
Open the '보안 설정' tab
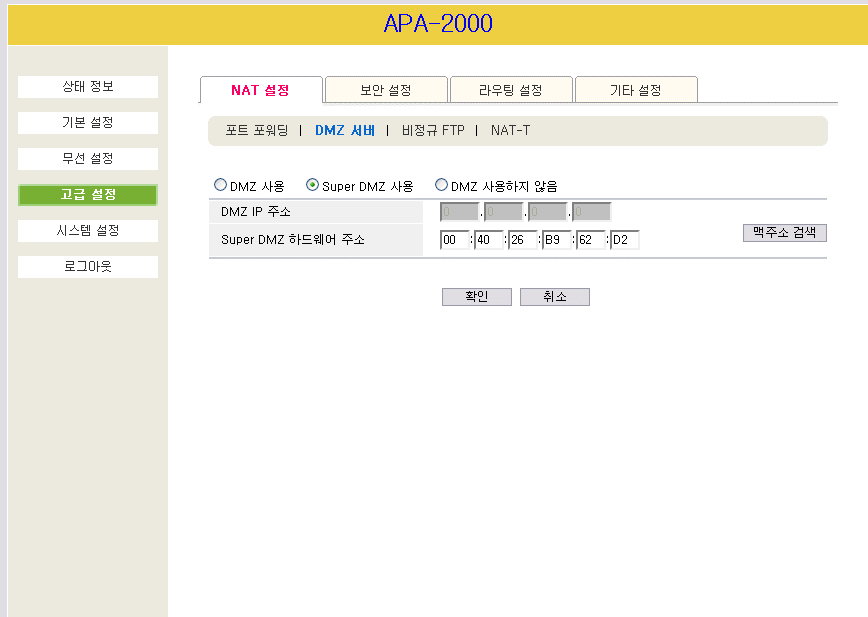[386, 90]
